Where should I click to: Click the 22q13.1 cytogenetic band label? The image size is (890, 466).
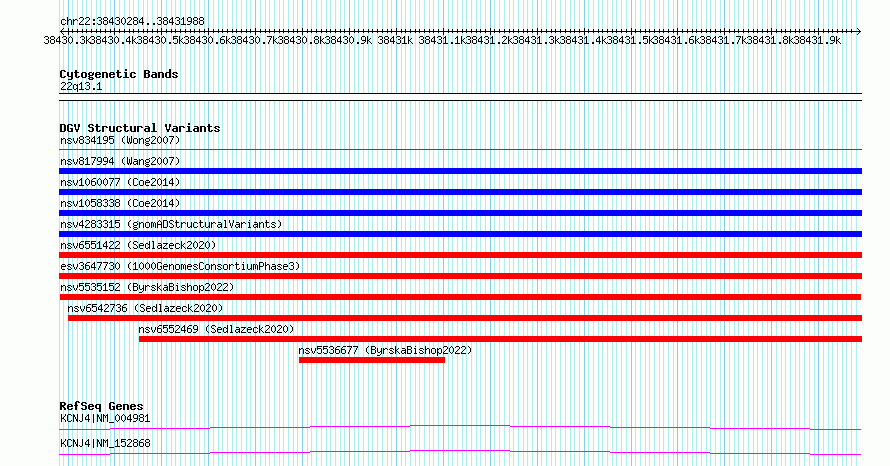coord(81,86)
